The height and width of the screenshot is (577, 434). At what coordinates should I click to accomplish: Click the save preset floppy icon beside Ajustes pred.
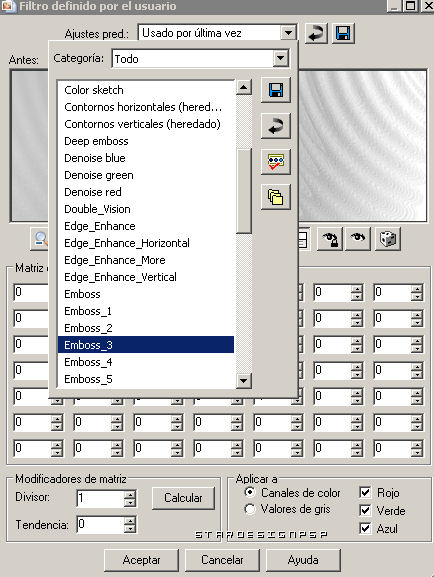pos(343,33)
